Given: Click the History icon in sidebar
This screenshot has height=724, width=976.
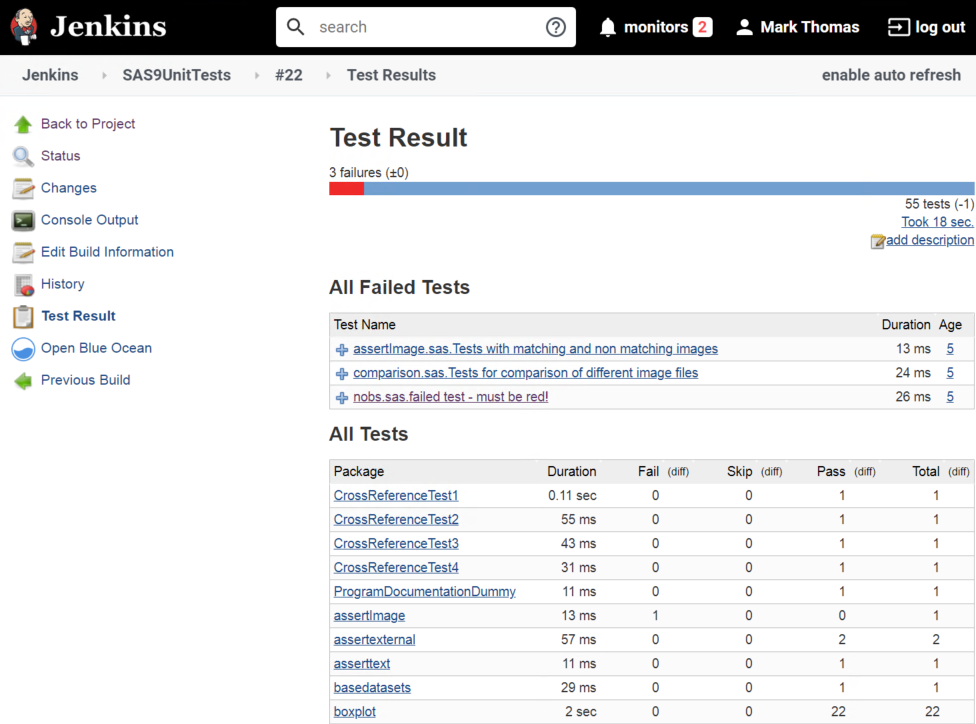Looking at the screenshot, I should 23,285.
